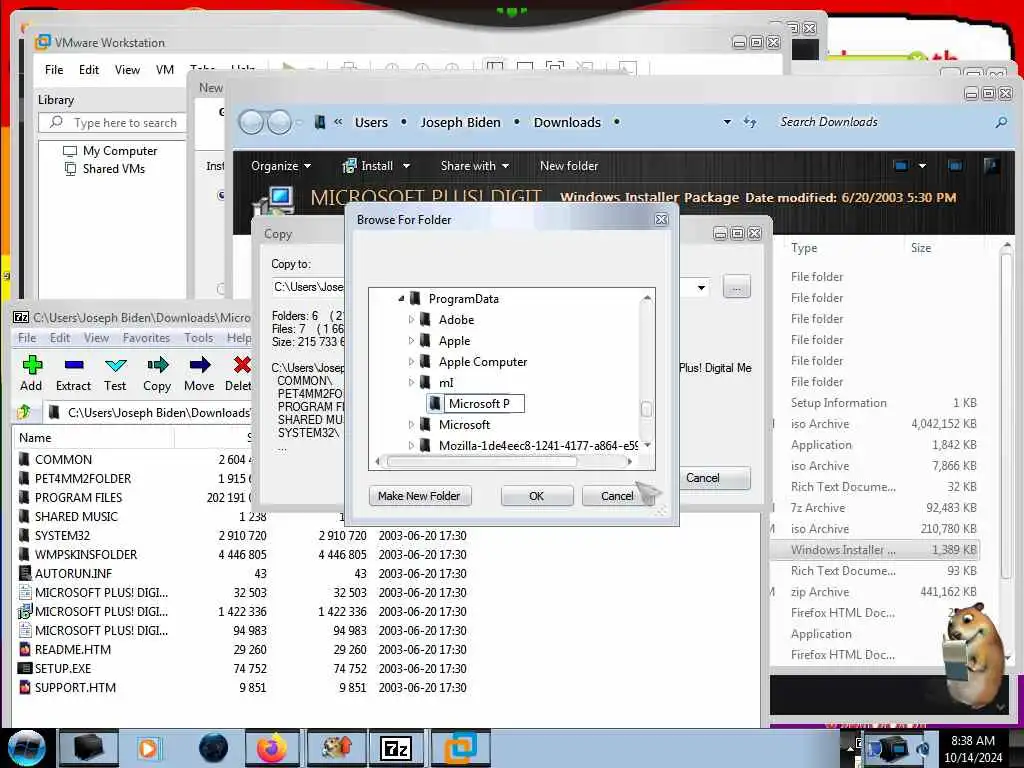Viewport: 1024px width, 768px height.
Task: Open the view options dropdown arrow
Action: [x=922, y=166]
